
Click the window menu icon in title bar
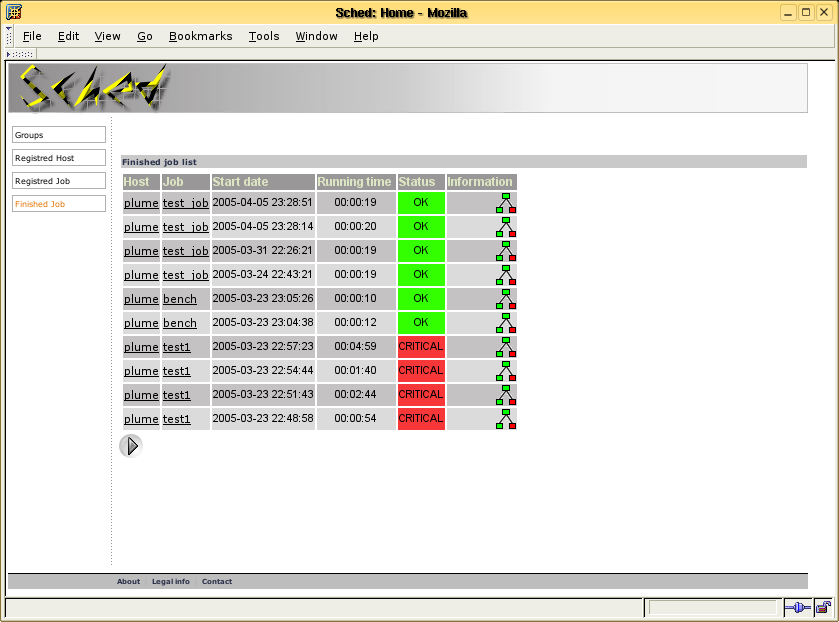click(x=14, y=12)
